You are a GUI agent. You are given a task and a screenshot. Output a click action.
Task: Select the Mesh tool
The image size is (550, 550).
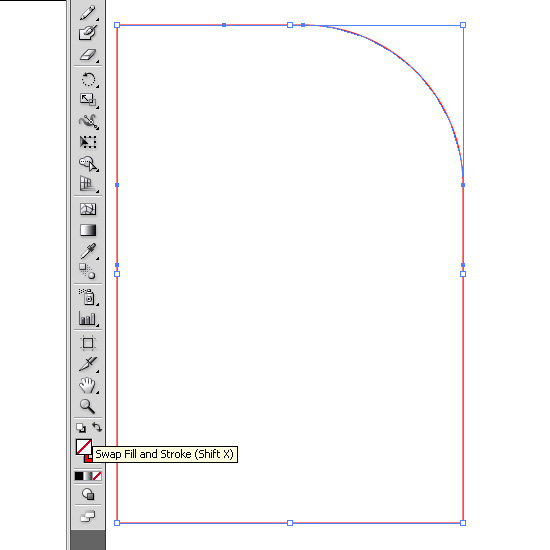click(x=88, y=209)
